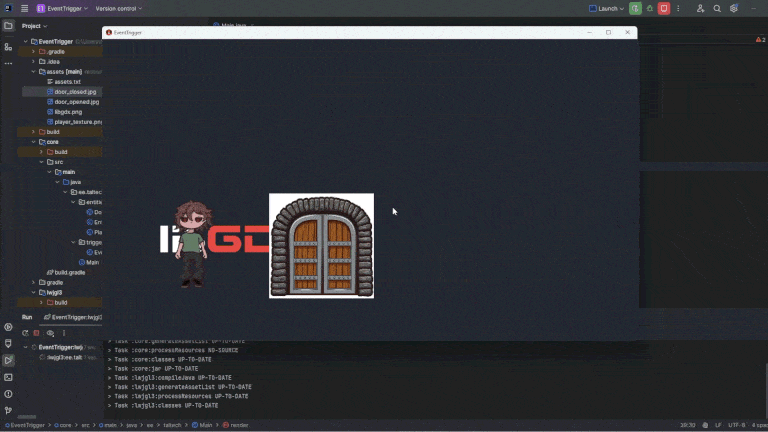Image resolution: width=768 pixels, height=432 pixels.
Task: Rerun the task in Run panel toolbar
Action: [25, 332]
